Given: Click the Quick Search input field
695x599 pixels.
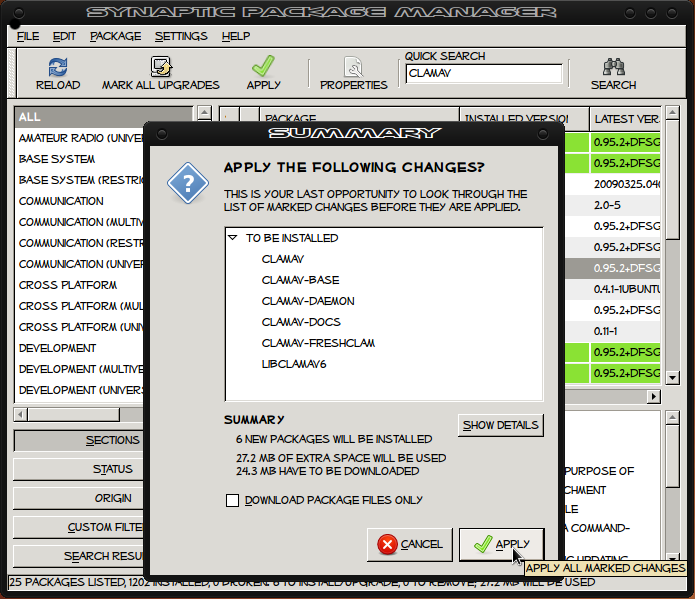Looking at the screenshot, I should point(484,74).
